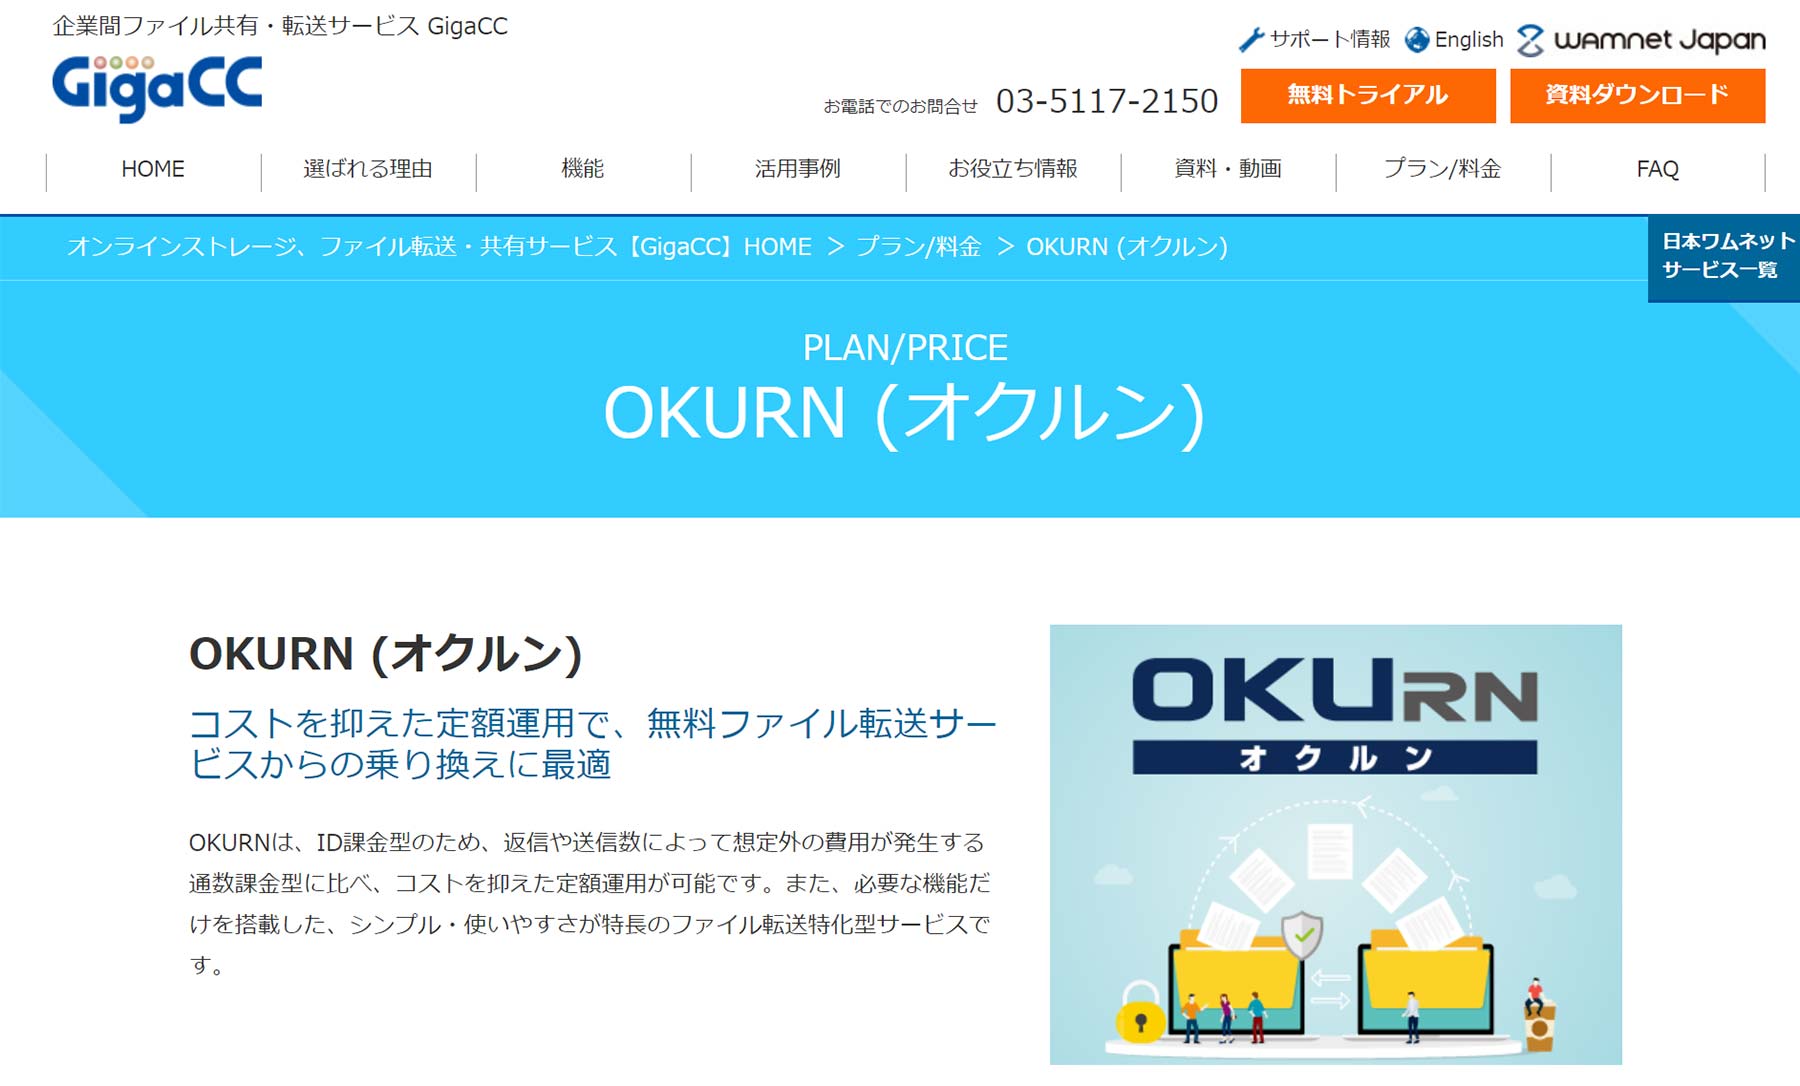Screen dimensions: 1800x1086
Task: Switch language to English
Action: 1468,39
